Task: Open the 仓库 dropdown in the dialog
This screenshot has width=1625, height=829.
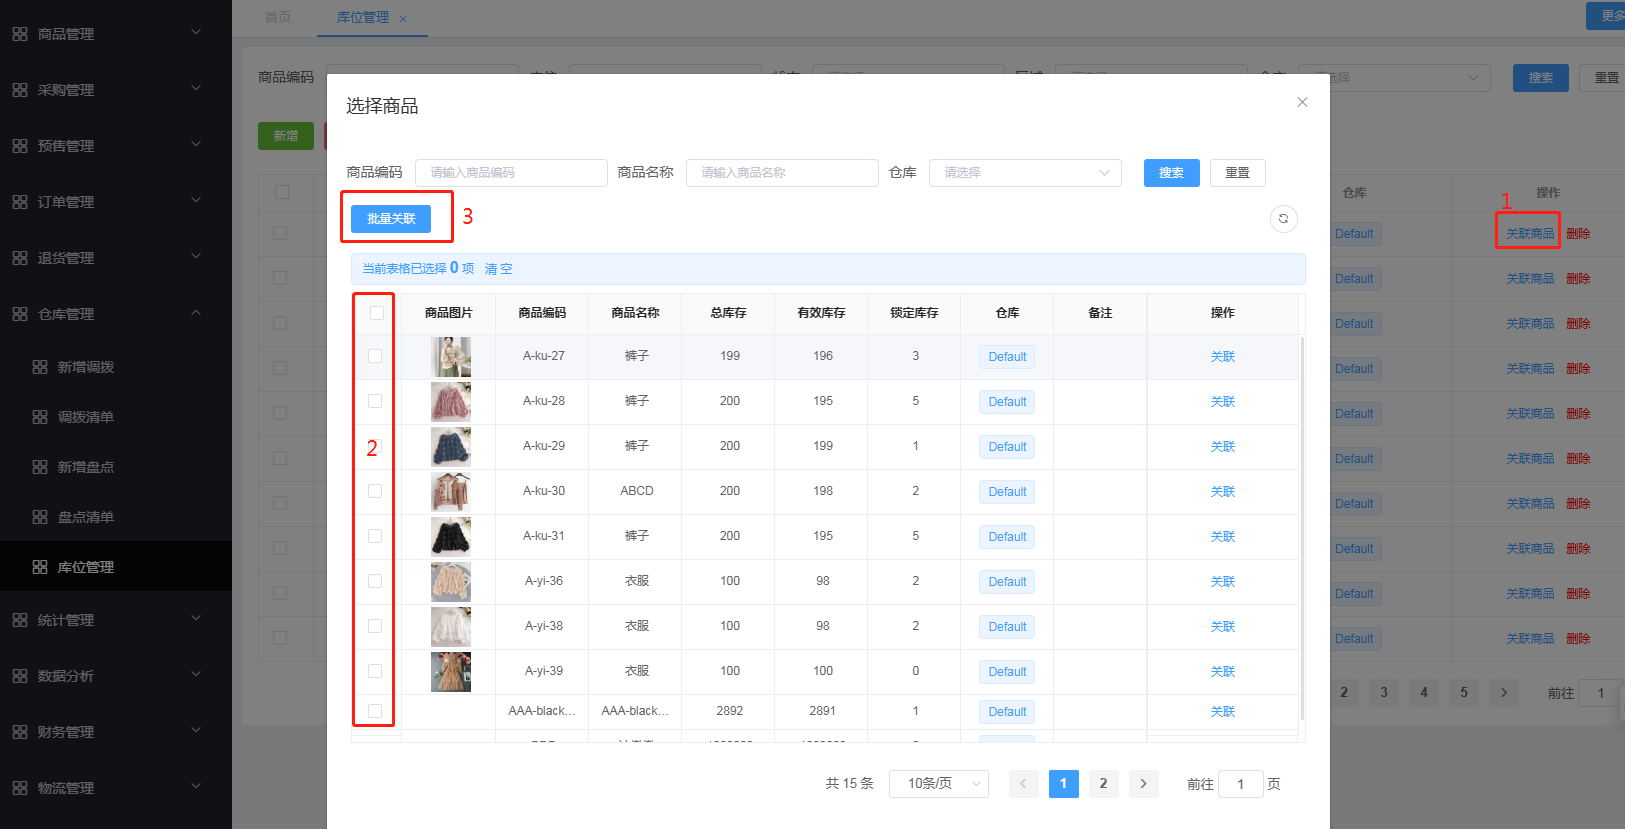Action: point(1025,173)
